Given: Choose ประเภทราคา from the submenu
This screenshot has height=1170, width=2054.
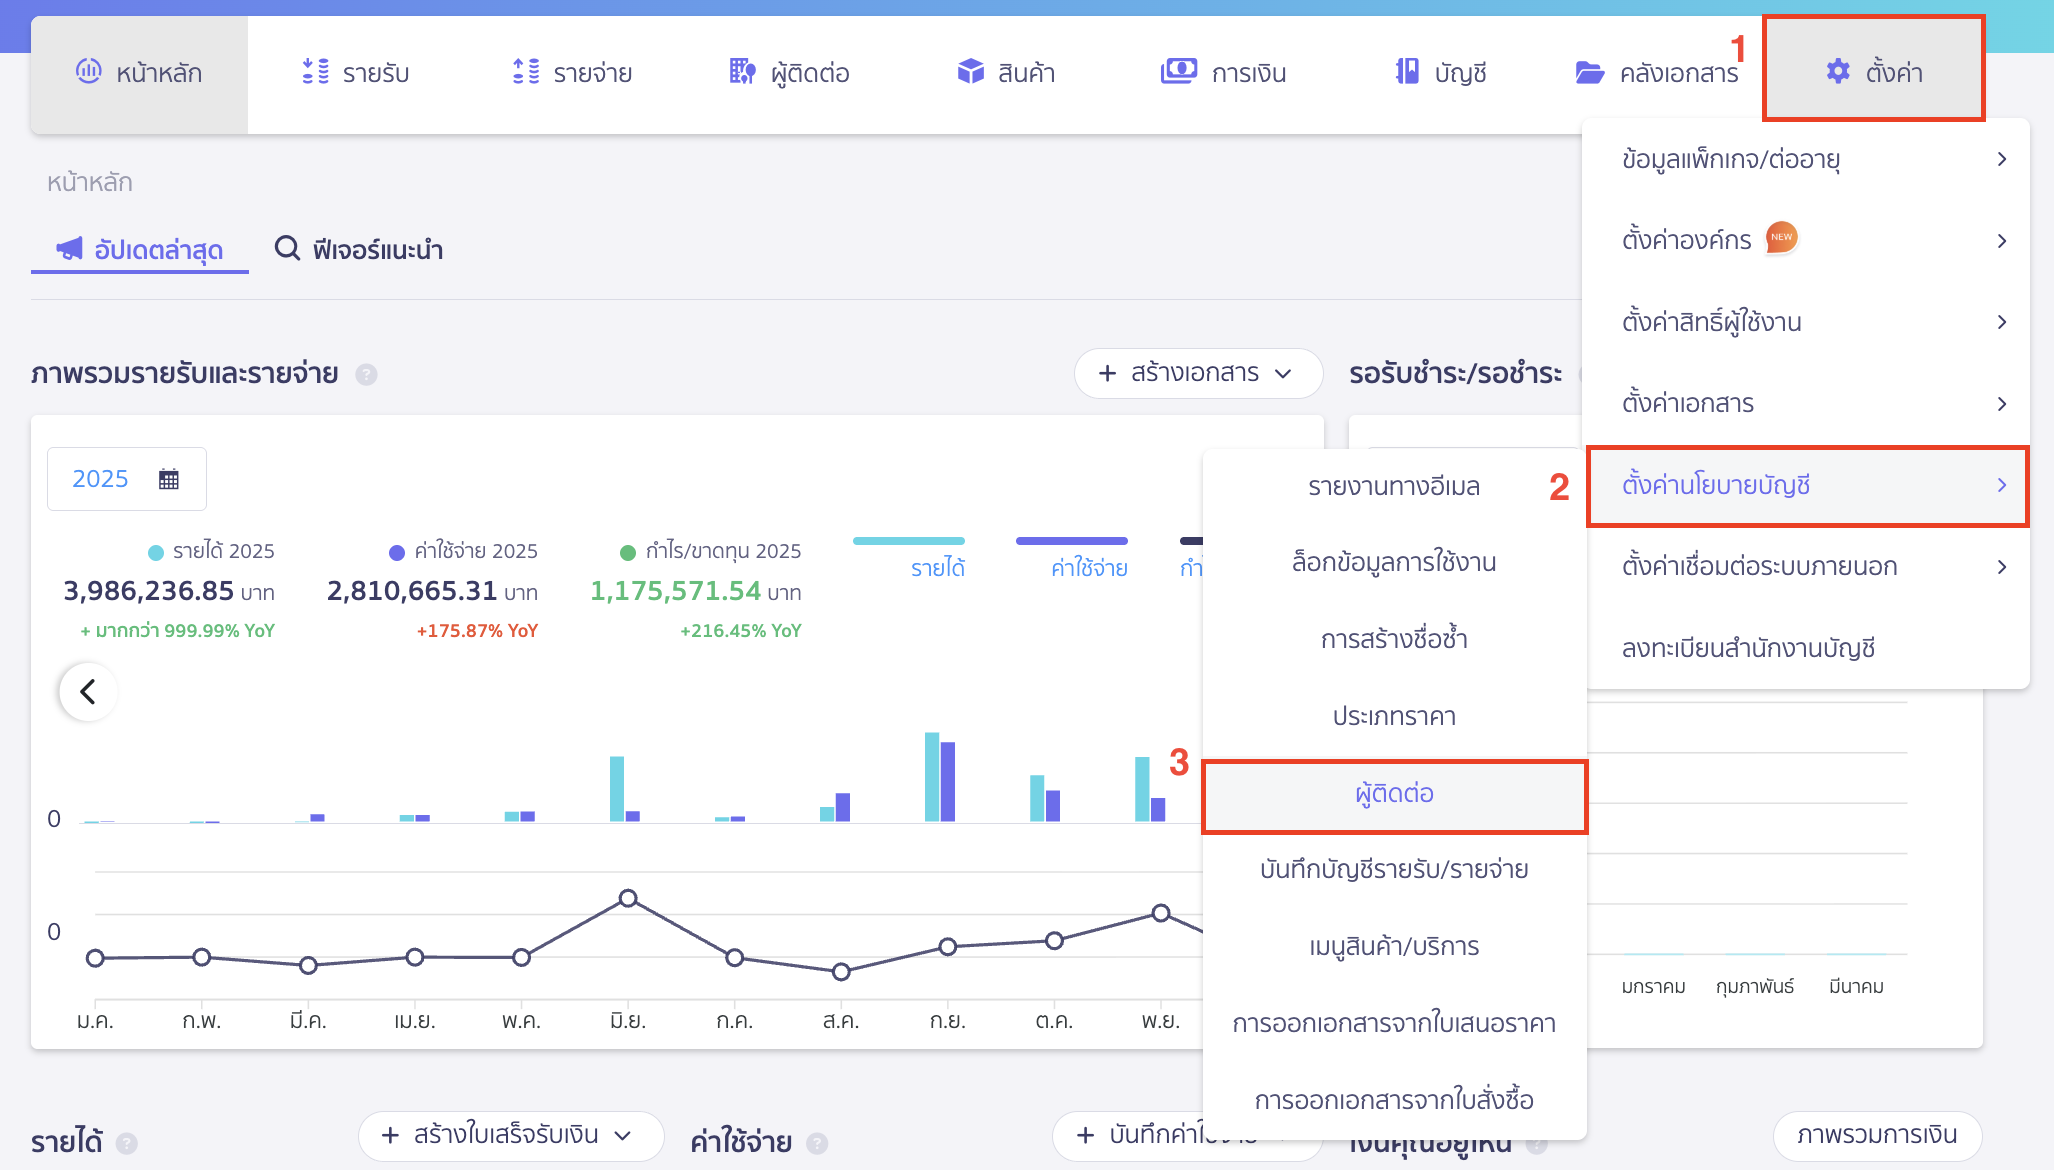Looking at the screenshot, I should 1393,716.
